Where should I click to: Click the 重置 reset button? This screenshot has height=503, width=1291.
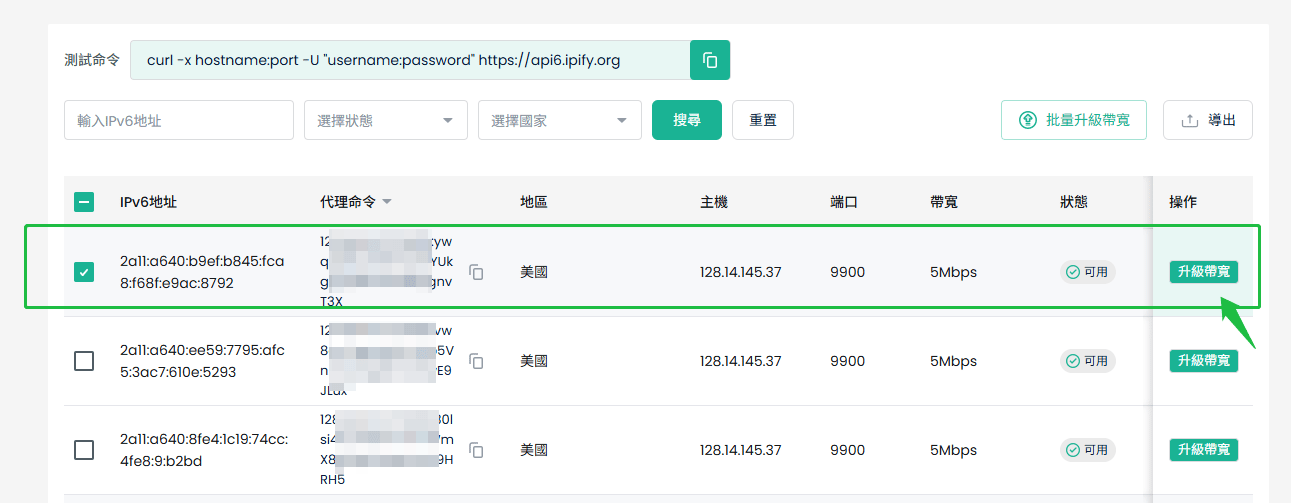click(763, 120)
